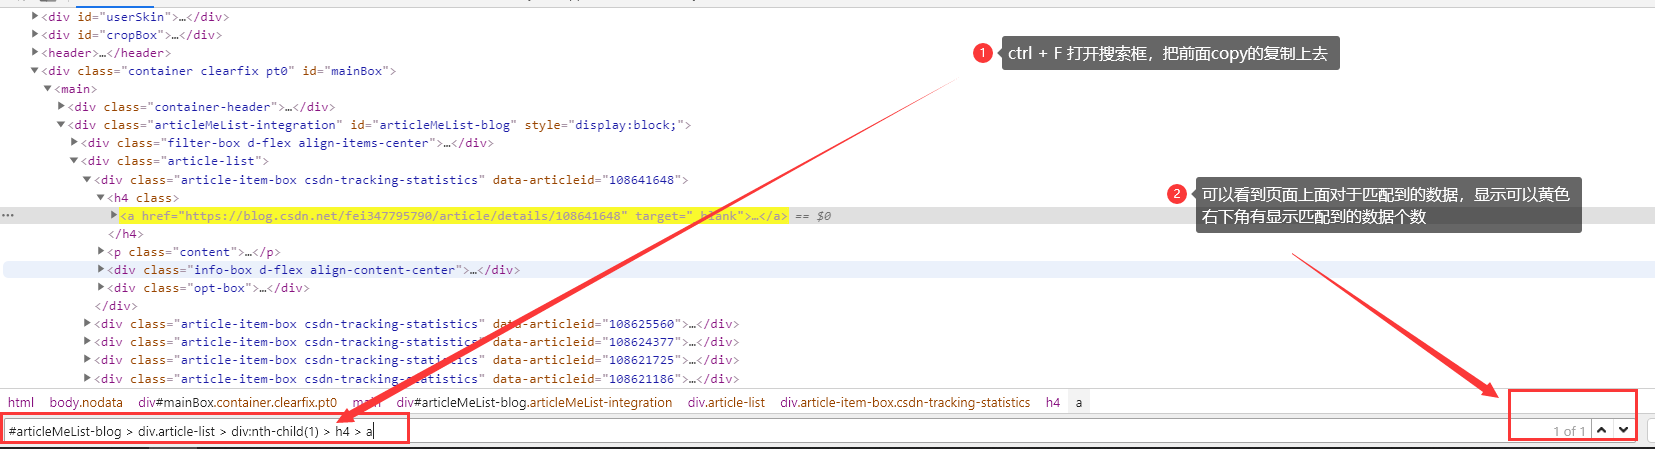The width and height of the screenshot is (1655, 449).
Task: Expand the div id="cropBox" node
Action: point(36,35)
